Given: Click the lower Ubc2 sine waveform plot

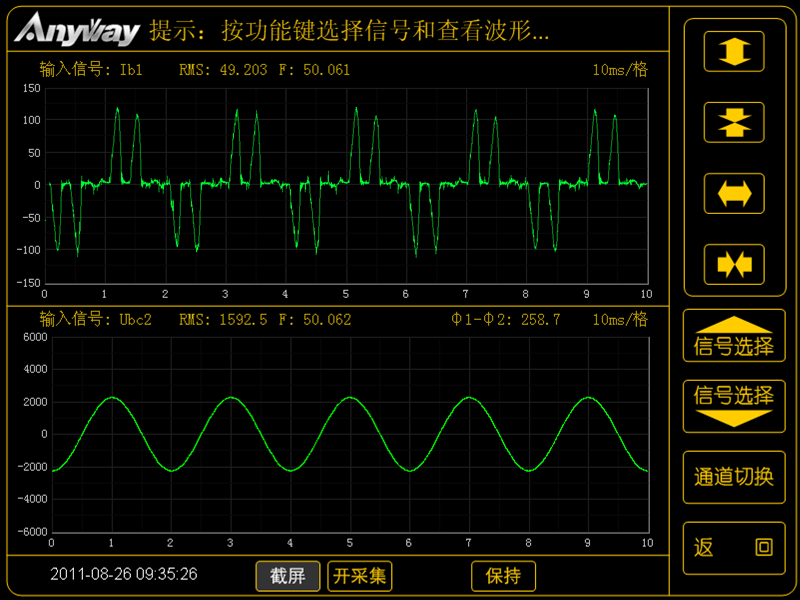Looking at the screenshot, I should tap(350, 434).
